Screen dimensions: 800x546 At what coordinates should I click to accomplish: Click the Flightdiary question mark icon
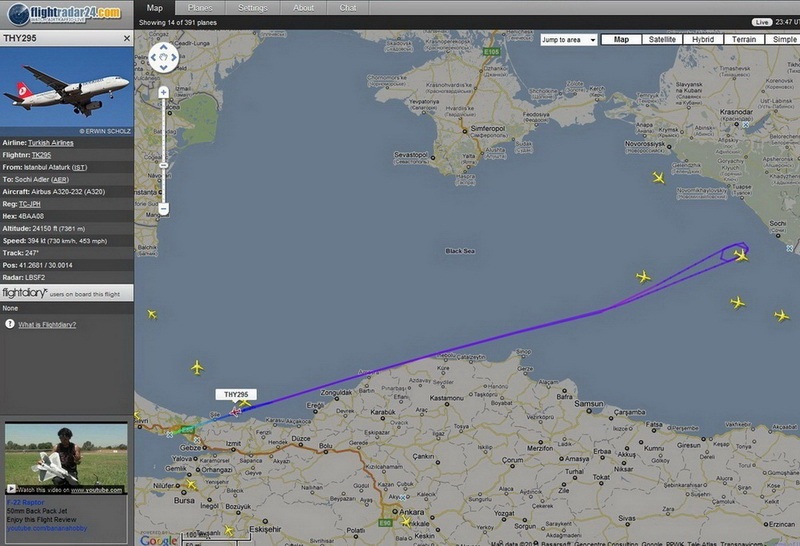click(x=10, y=324)
